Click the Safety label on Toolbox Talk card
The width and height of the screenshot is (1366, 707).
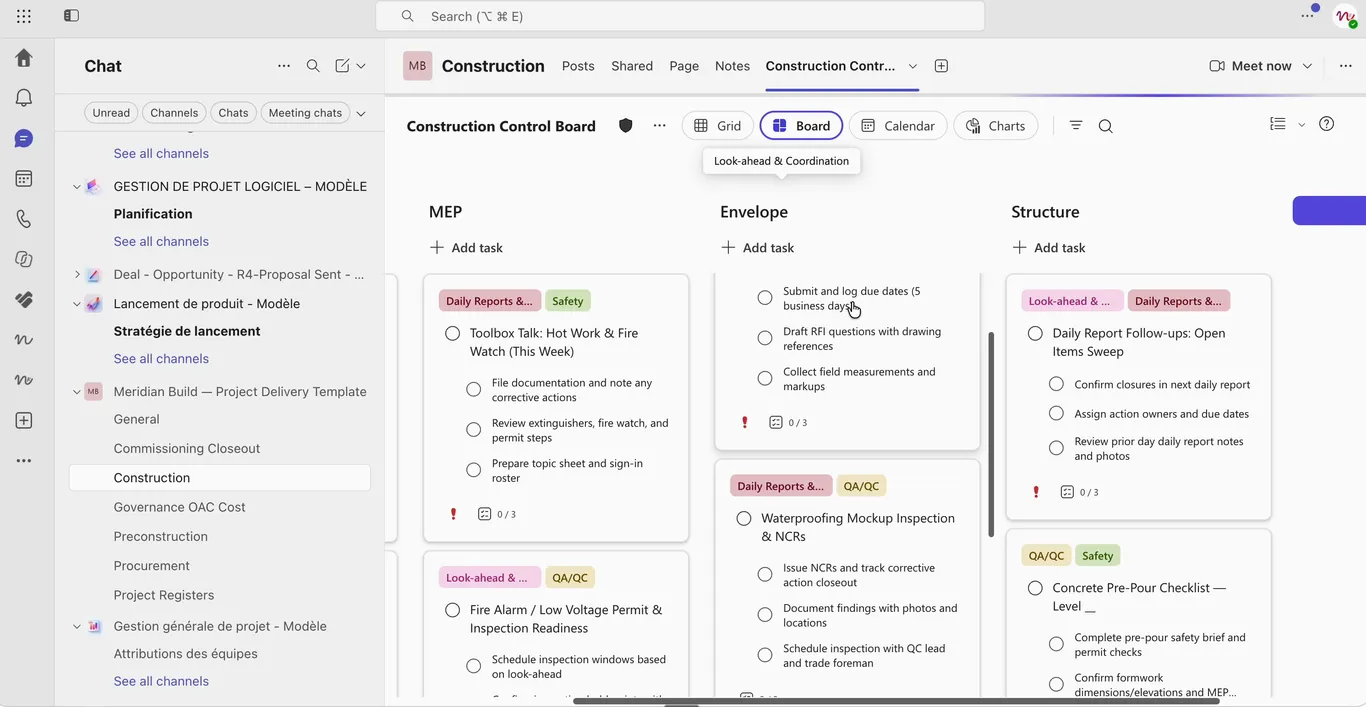click(x=568, y=301)
